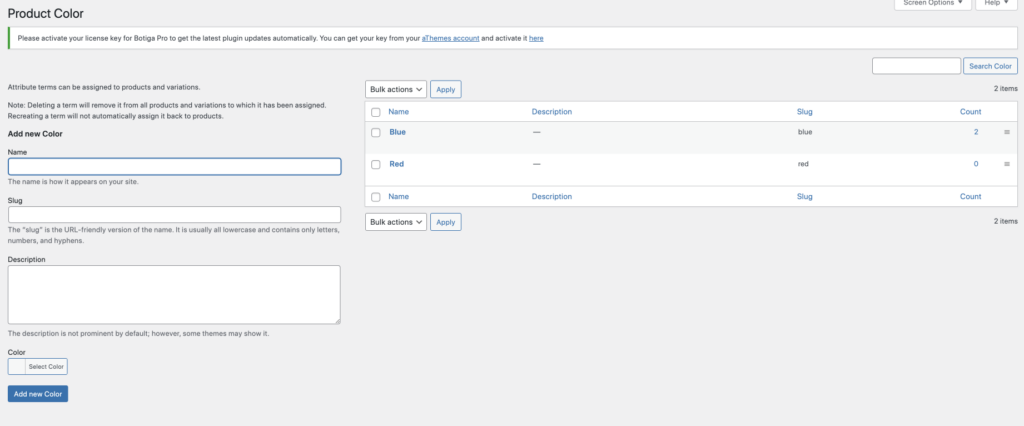Click the empty color preview swatch

(x=17, y=367)
